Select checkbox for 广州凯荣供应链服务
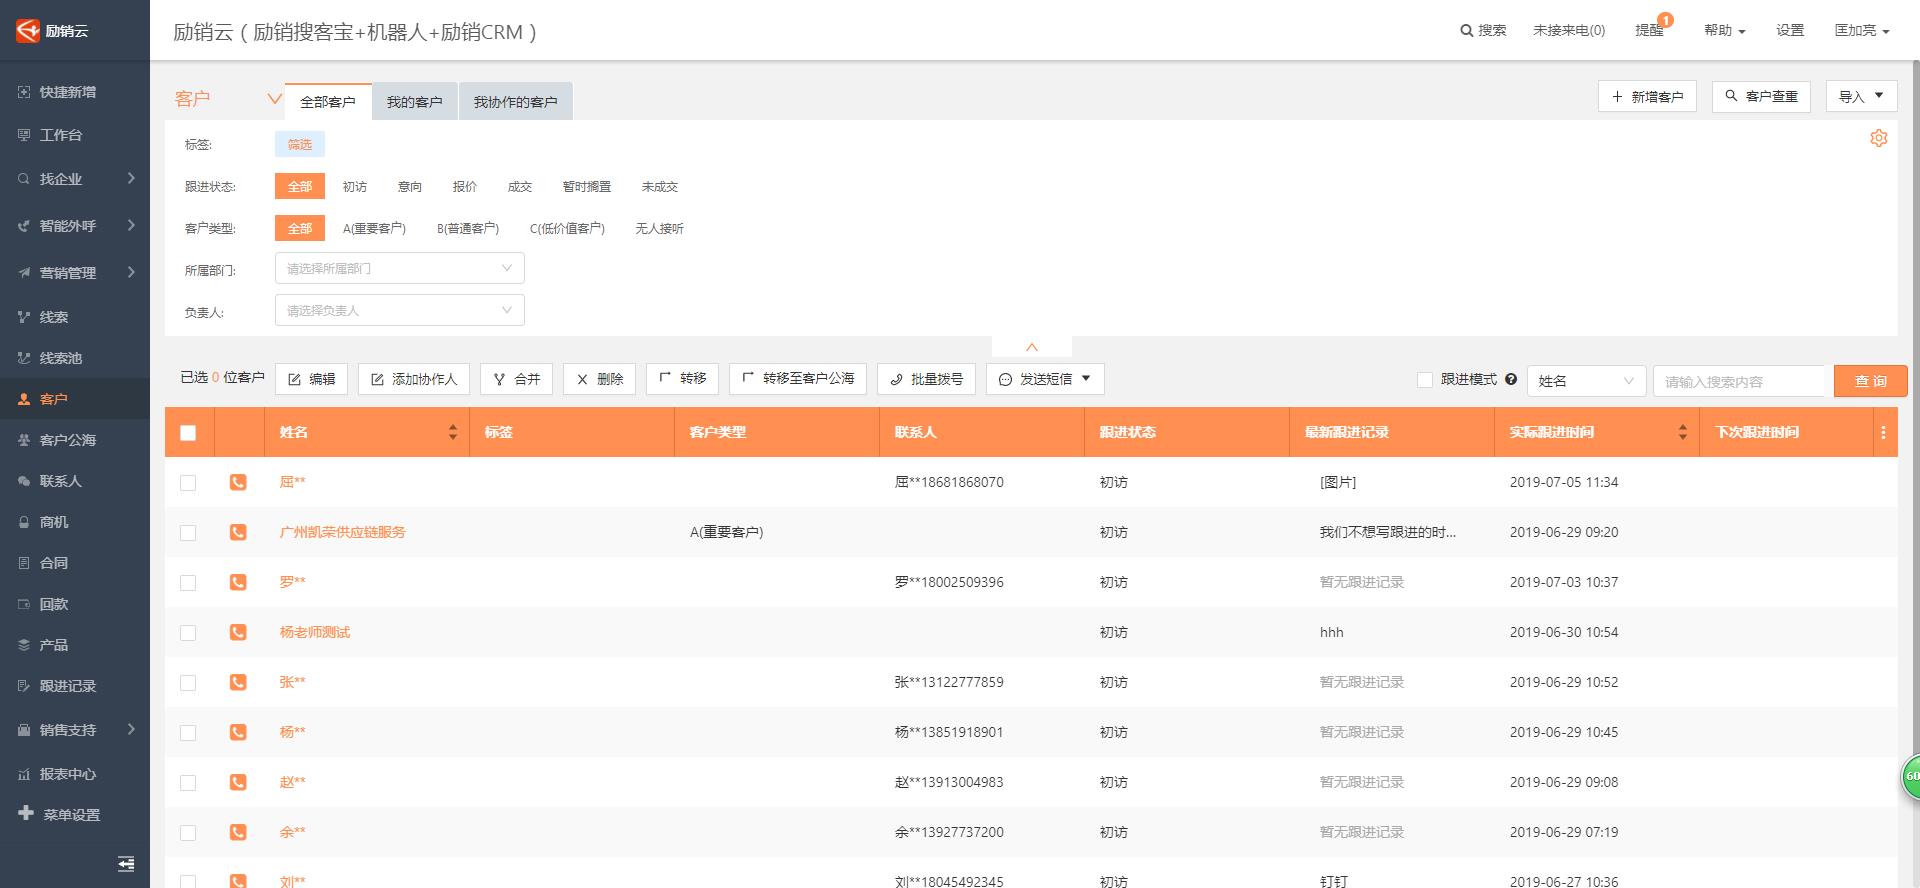Screen dimensions: 1920x888 point(188,533)
